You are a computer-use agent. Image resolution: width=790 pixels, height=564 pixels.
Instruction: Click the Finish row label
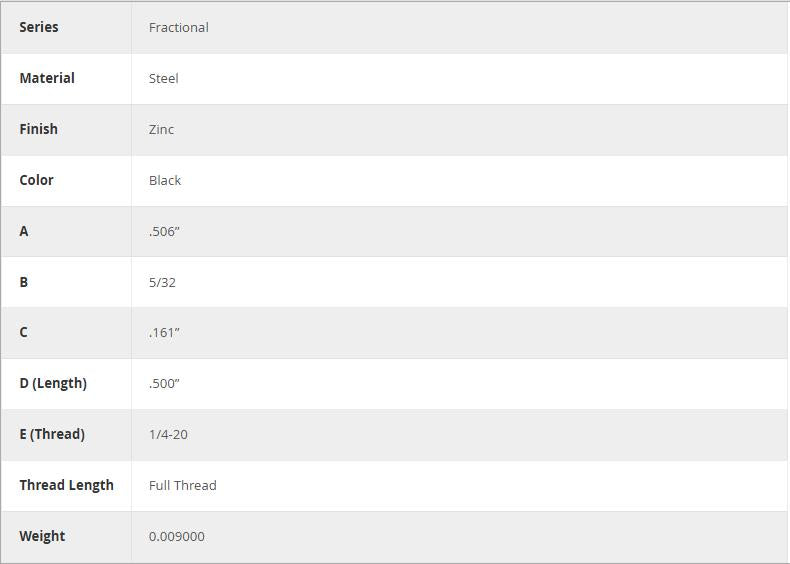click(39, 129)
